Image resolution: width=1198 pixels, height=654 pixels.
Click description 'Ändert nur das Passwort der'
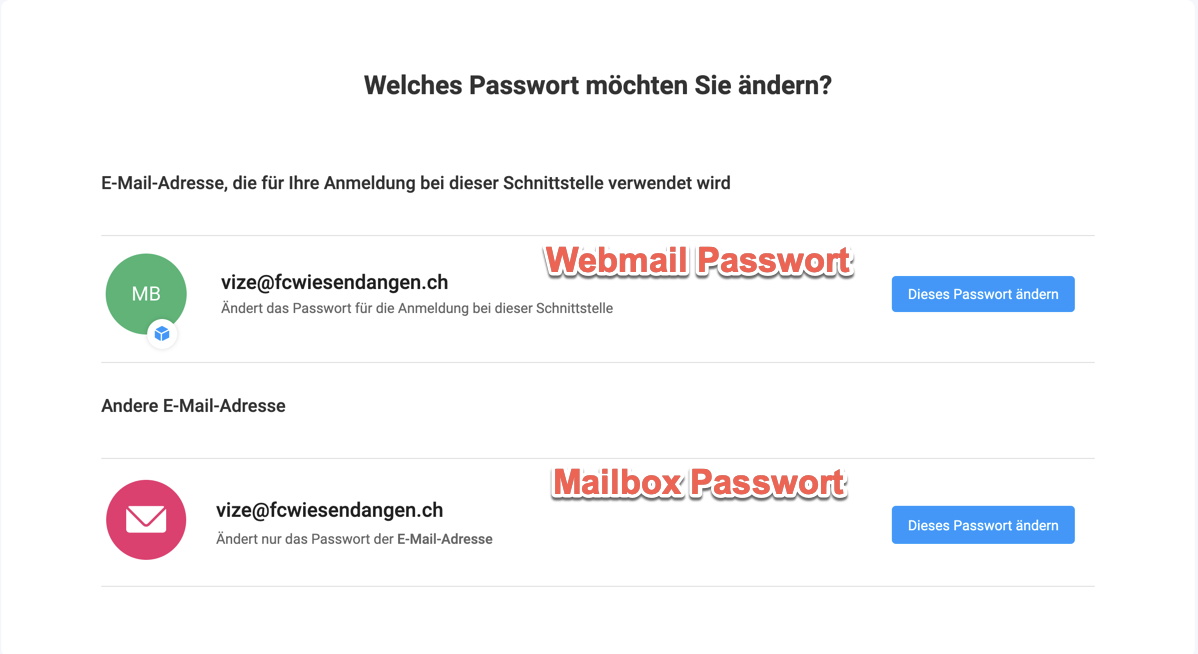(x=305, y=539)
